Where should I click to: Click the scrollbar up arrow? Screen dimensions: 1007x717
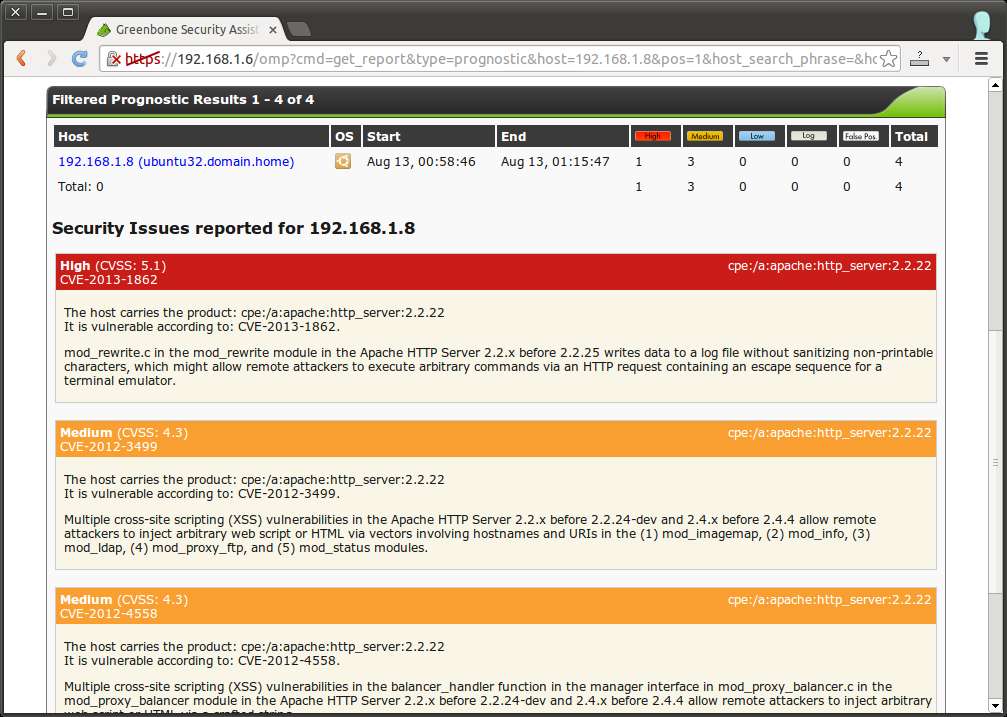point(995,84)
